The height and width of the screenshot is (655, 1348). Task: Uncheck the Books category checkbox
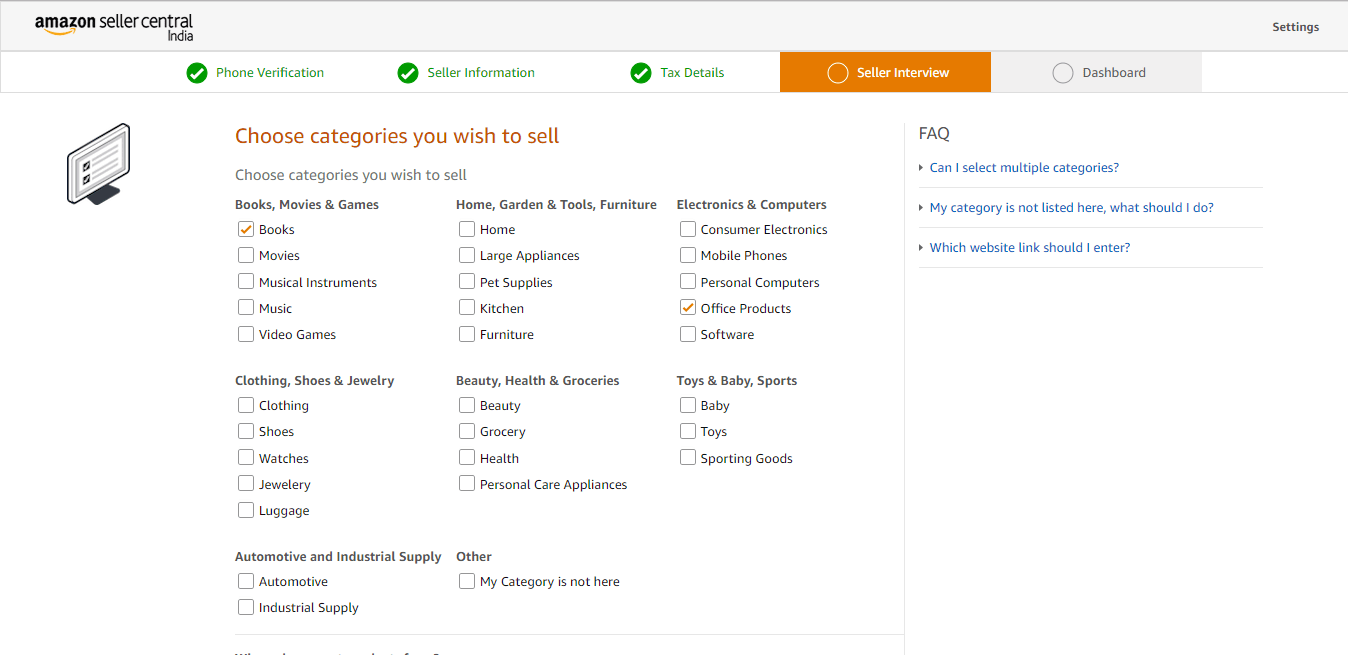click(x=246, y=229)
